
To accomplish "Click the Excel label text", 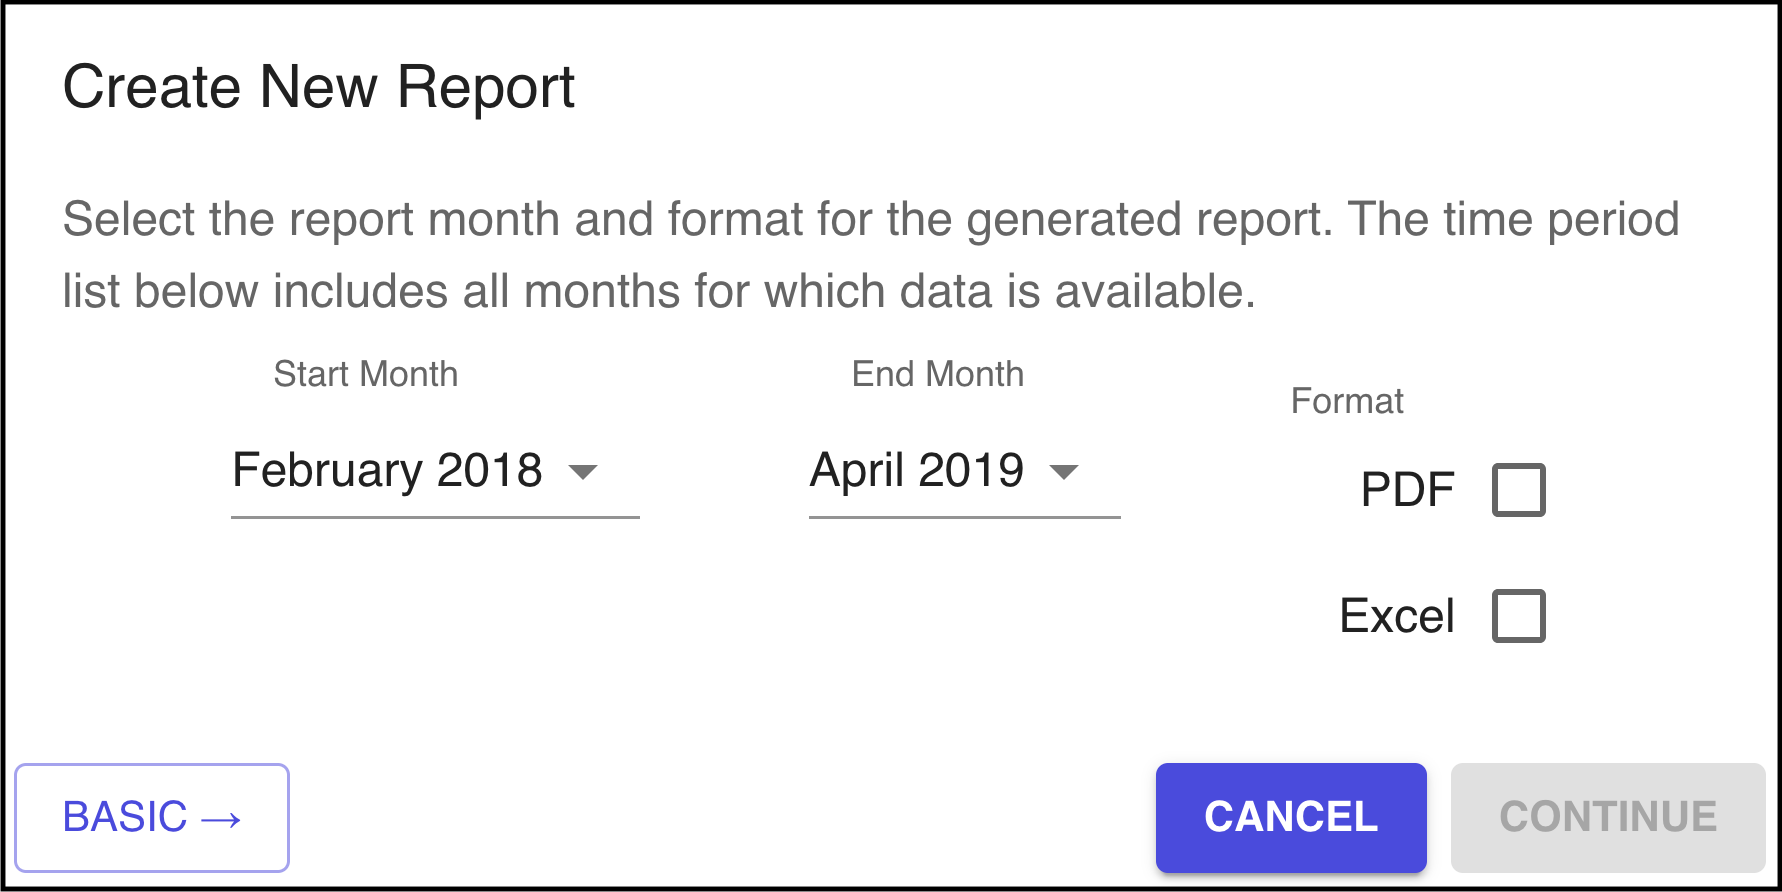I will (x=1396, y=616).
